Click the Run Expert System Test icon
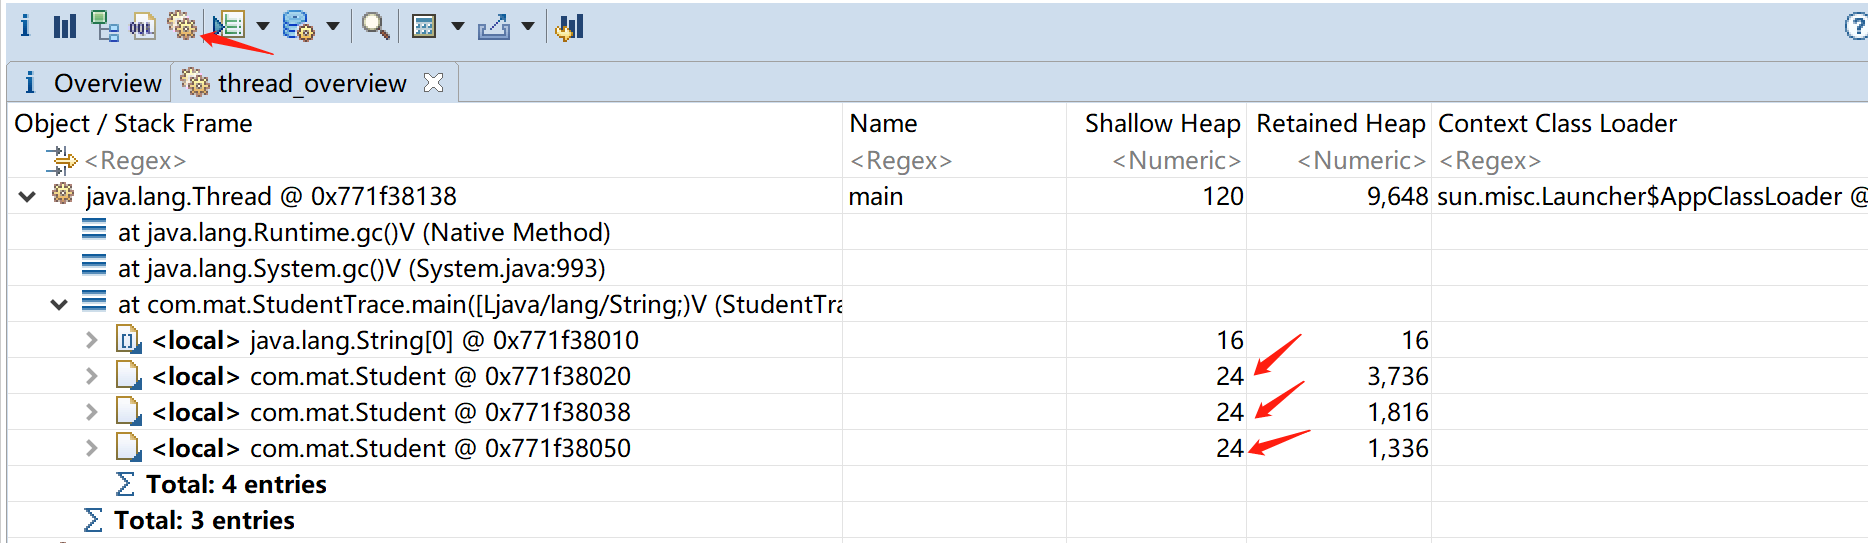This screenshot has width=1868, height=543. [229, 27]
